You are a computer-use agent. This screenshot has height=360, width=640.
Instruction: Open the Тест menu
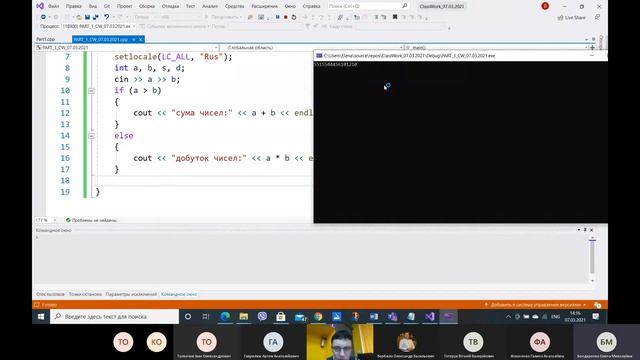[191, 6]
